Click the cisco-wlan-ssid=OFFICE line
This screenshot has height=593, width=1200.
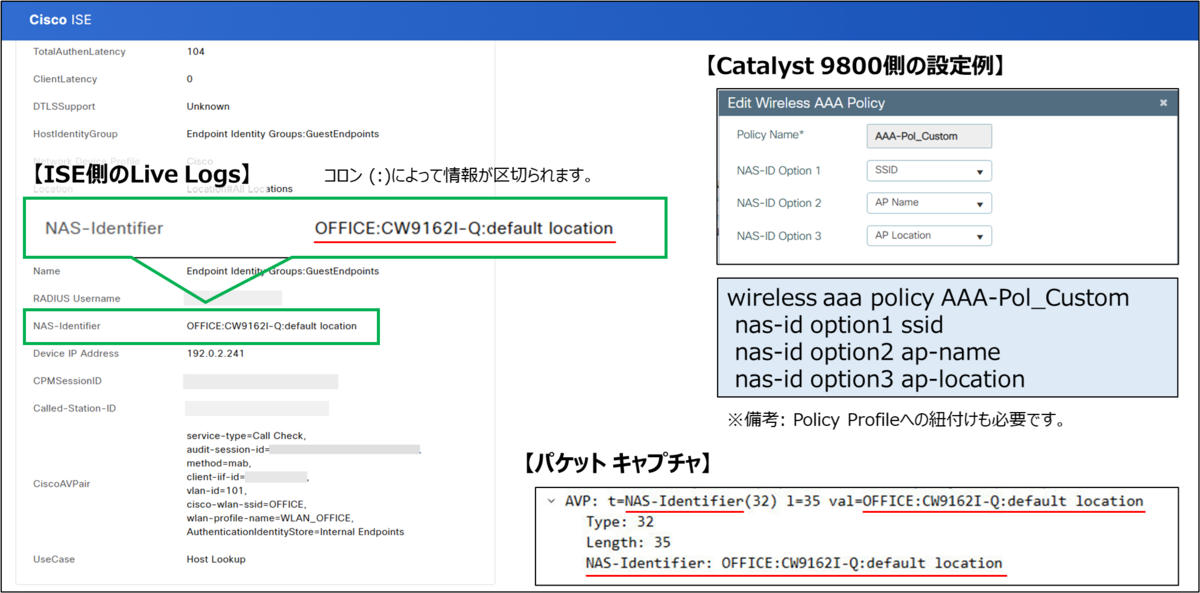point(246,504)
